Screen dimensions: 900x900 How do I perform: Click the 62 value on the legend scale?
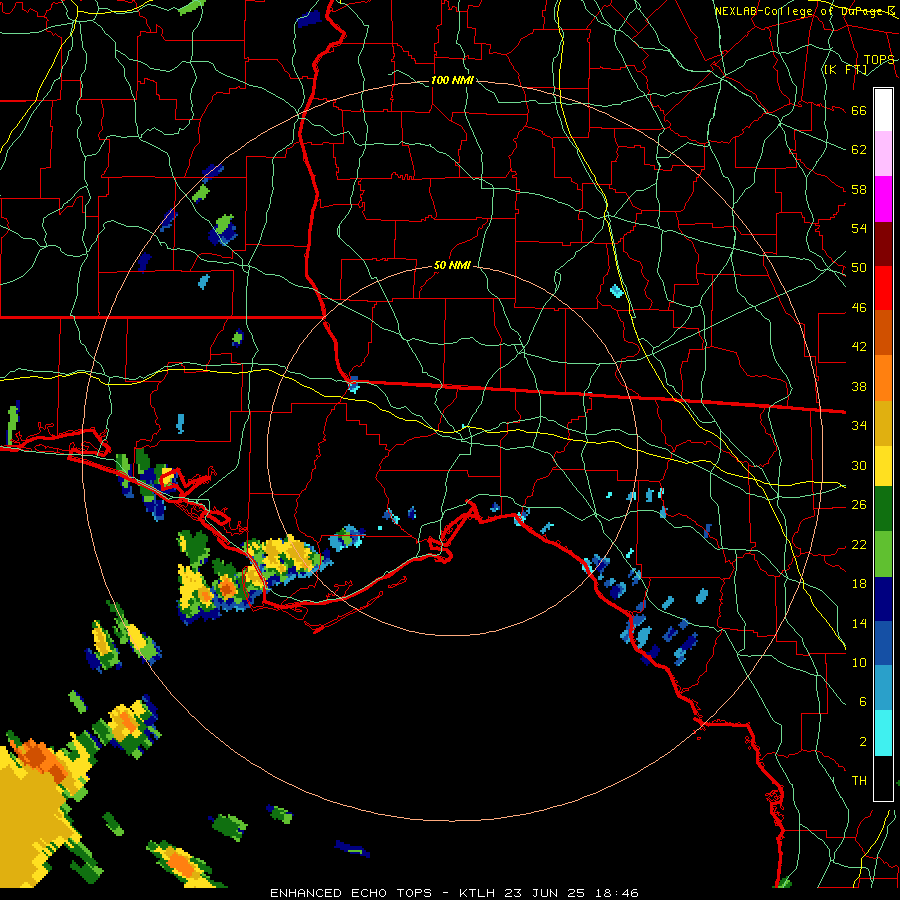[859, 150]
